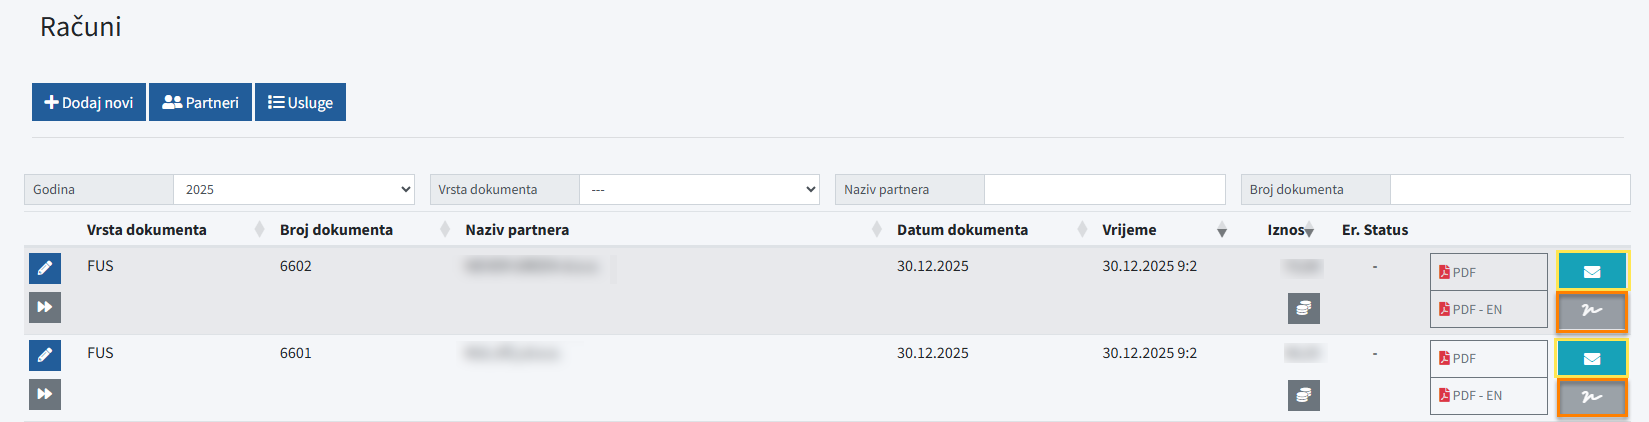Image resolution: width=1649 pixels, height=422 pixels.
Task: Open the PDF - EN for document 6601
Action: tap(1488, 395)
